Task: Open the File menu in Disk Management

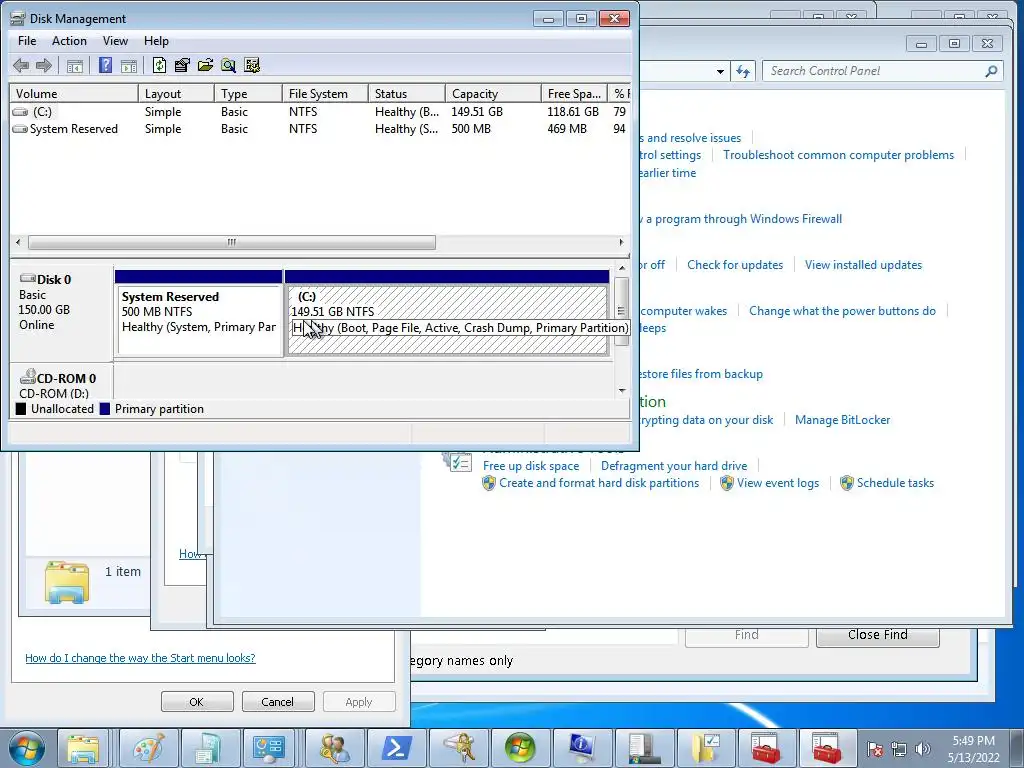Action: (27, 40)
